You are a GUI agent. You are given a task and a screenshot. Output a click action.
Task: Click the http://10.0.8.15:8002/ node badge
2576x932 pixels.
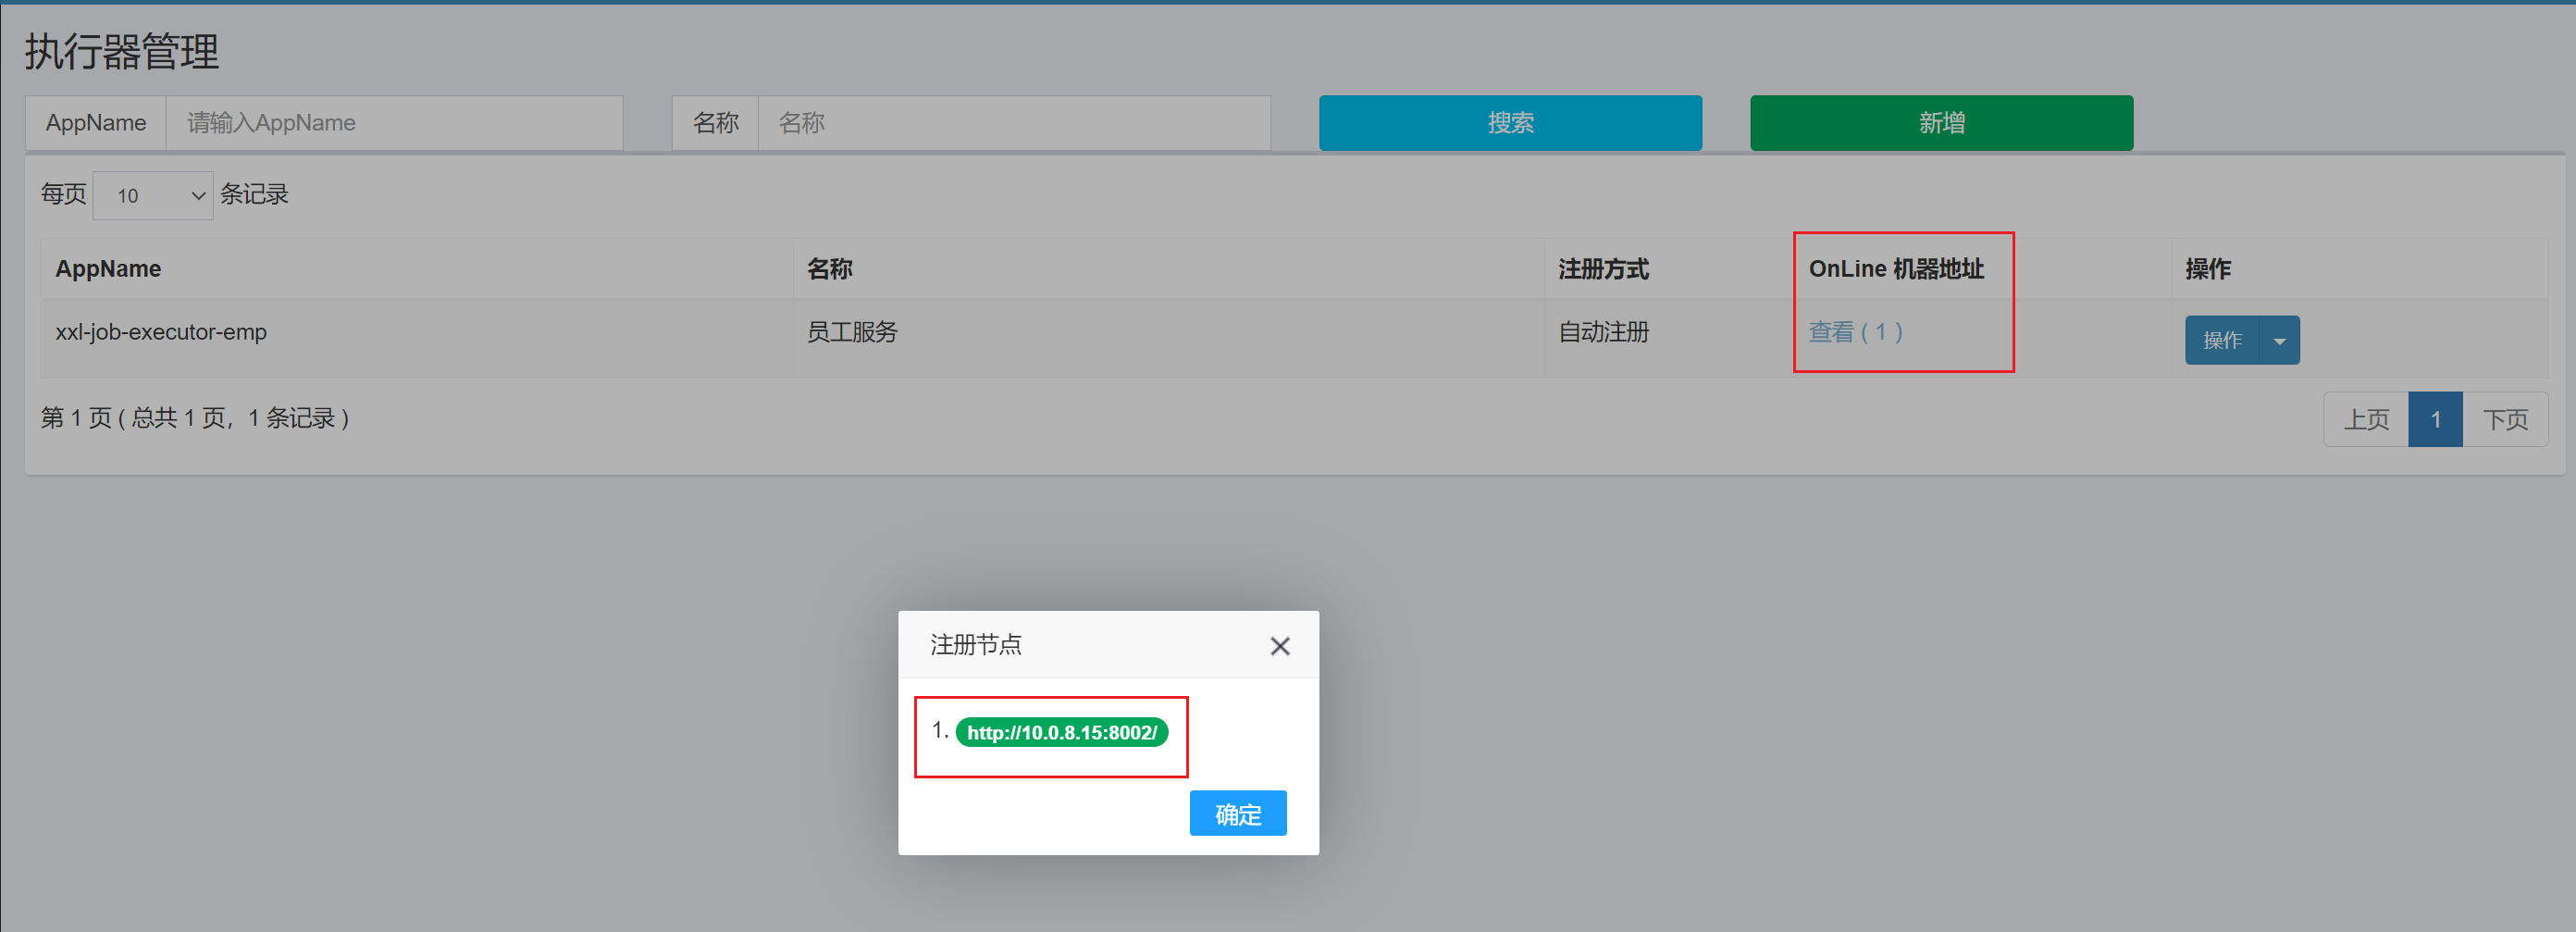(x=1062, y=732)
